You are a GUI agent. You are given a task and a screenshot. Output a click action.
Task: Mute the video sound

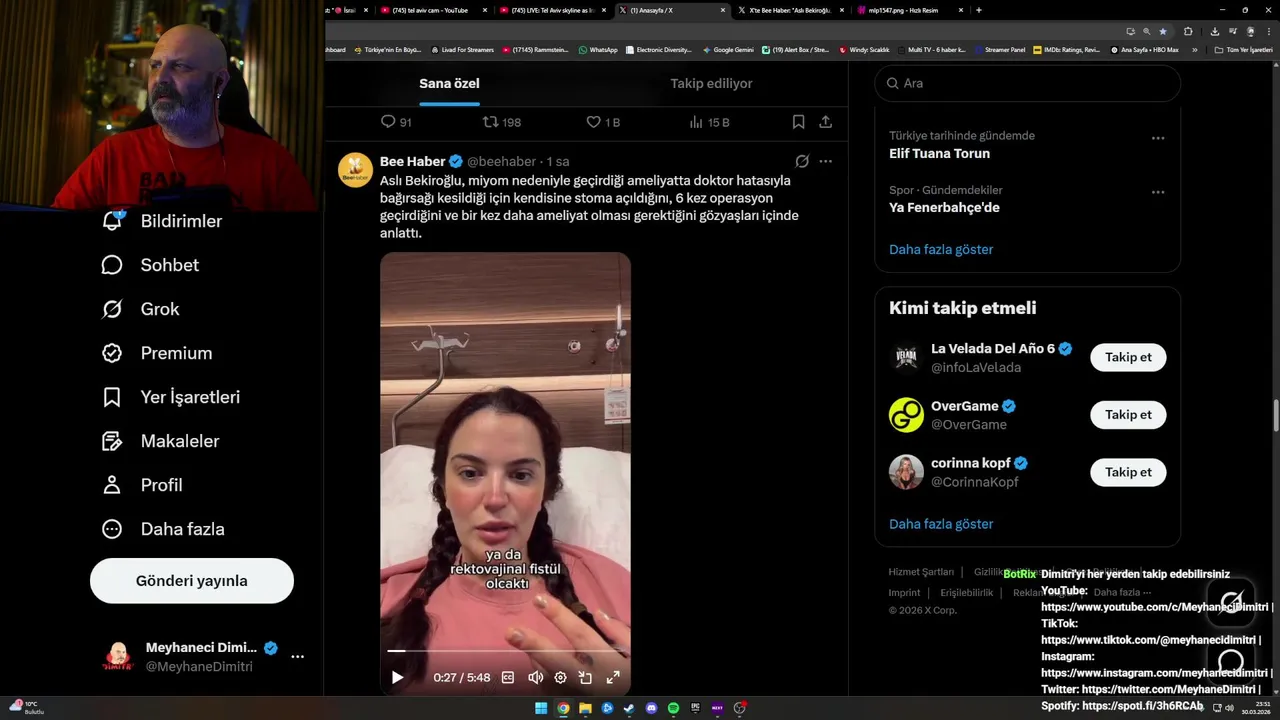tap(535, 677)
